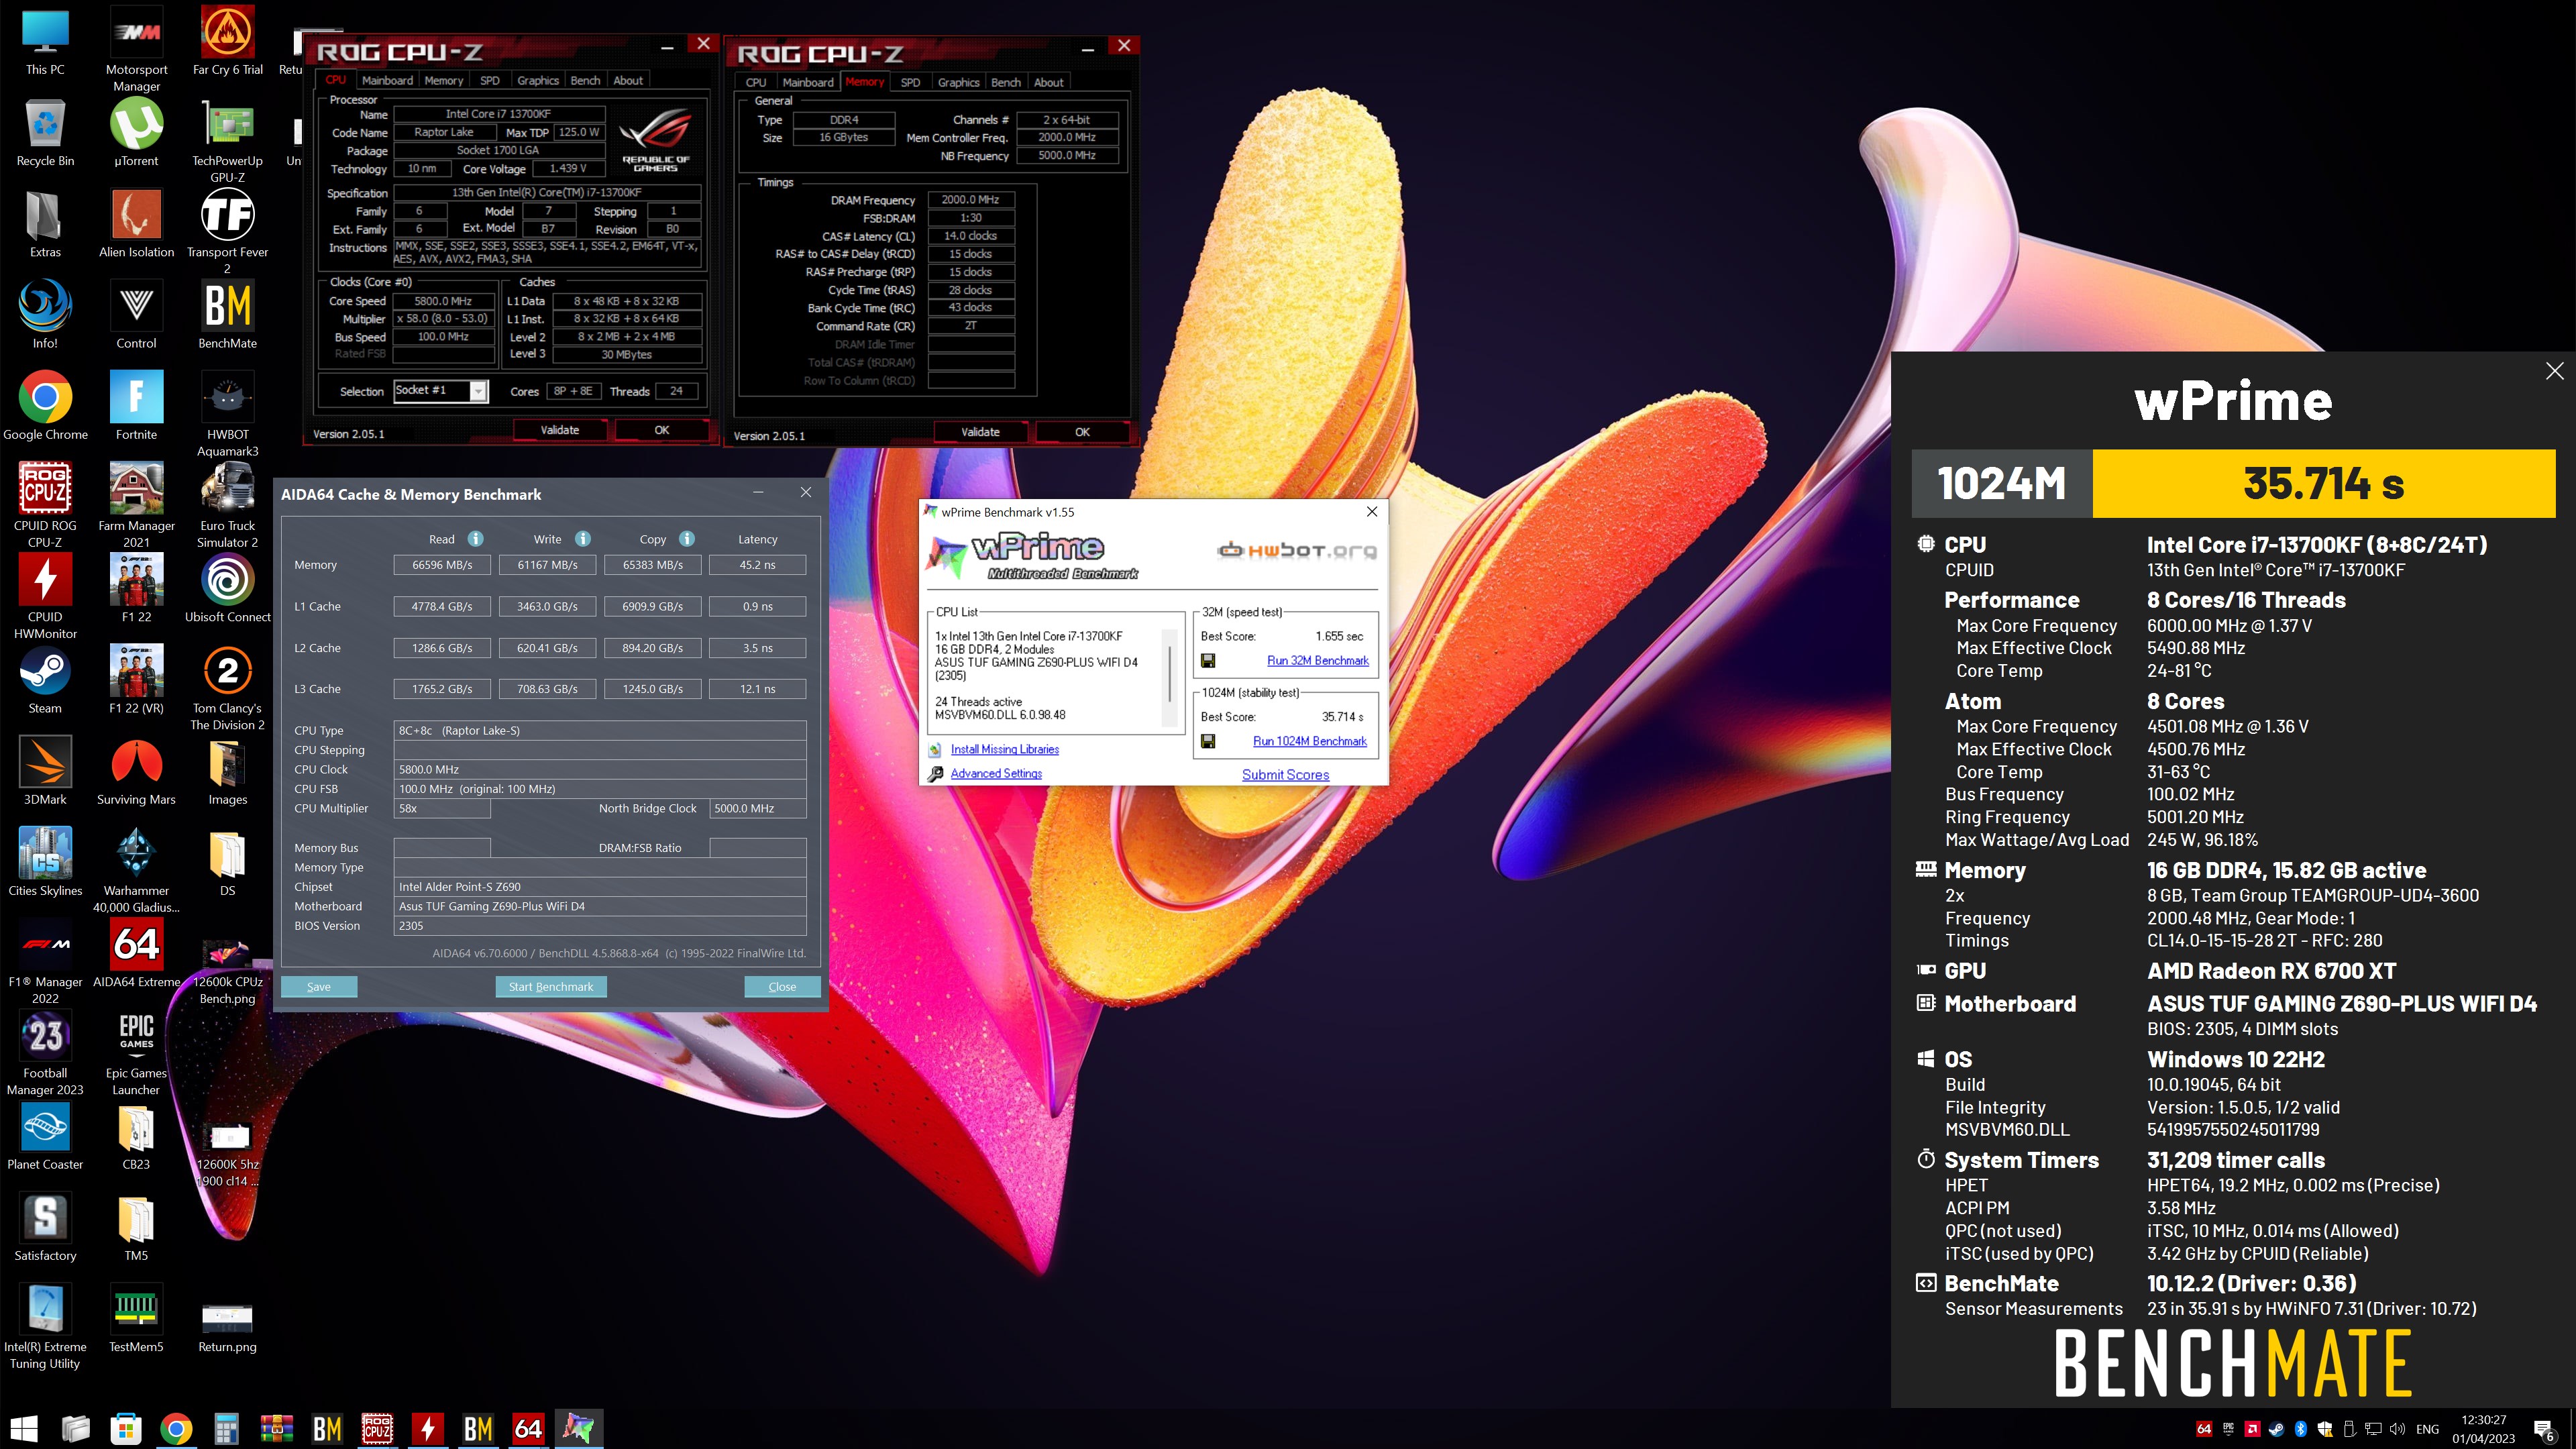The width and height of the screenshot is (2576, 1449).
Task: Click the Write info icon in AIDA64
Action: click(583, 539)
